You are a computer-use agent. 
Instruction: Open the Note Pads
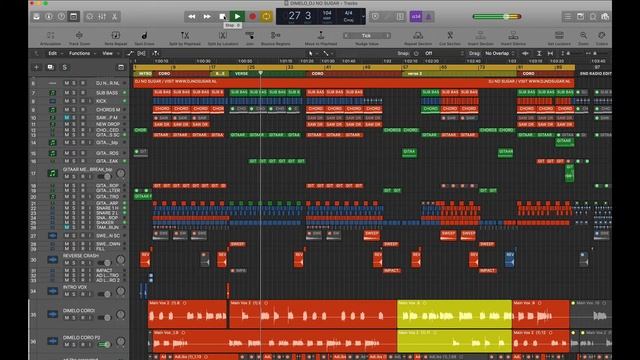coord(580,16)
